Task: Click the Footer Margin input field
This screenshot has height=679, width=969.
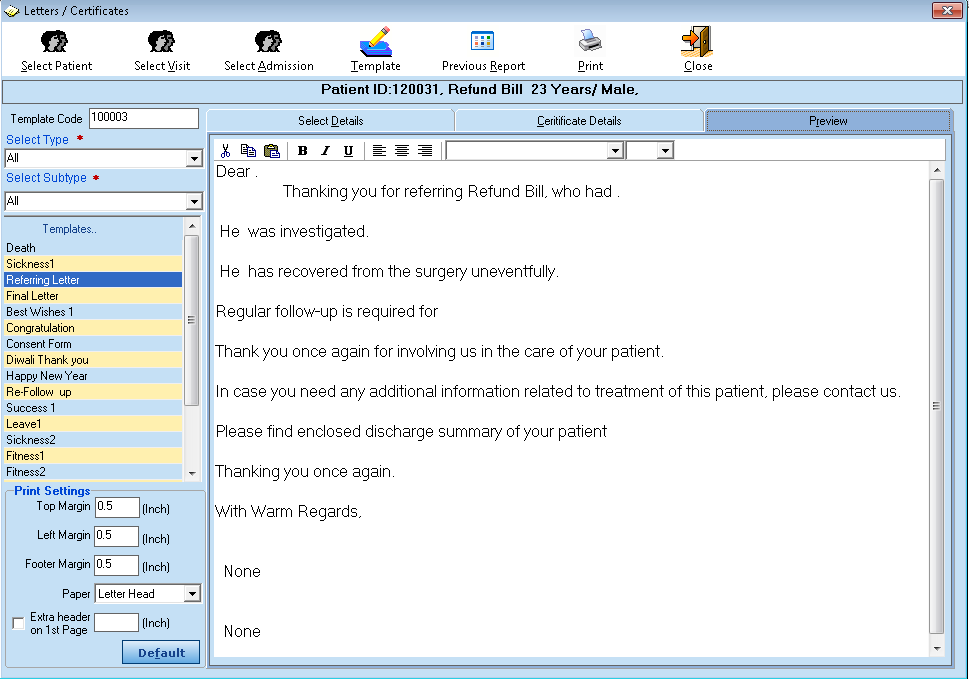Action: coord(116,565)
